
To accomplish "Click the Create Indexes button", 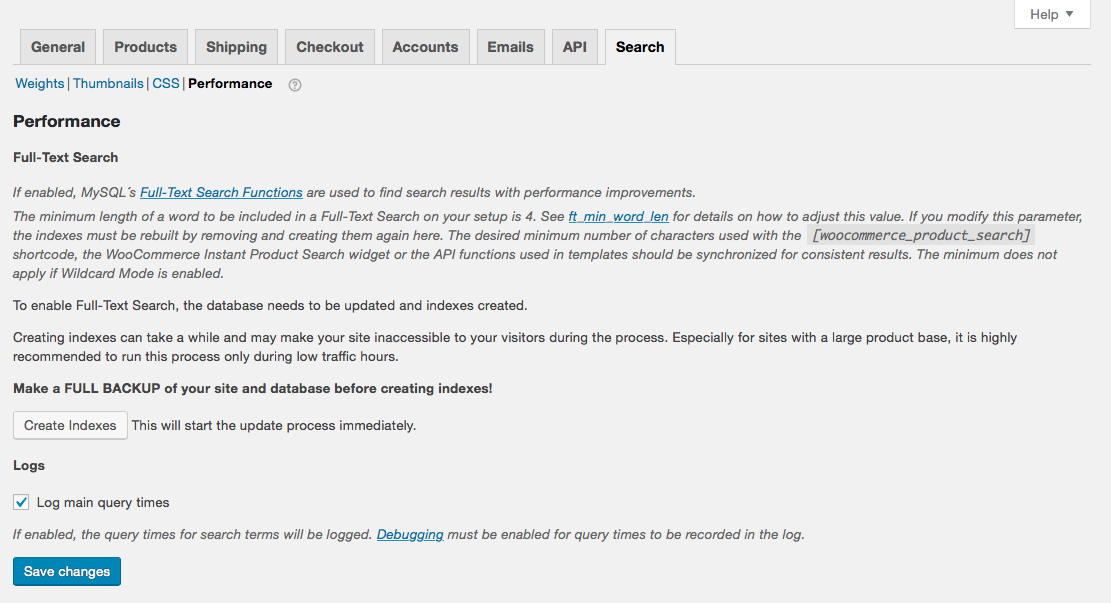I will (x=70, y=425).
